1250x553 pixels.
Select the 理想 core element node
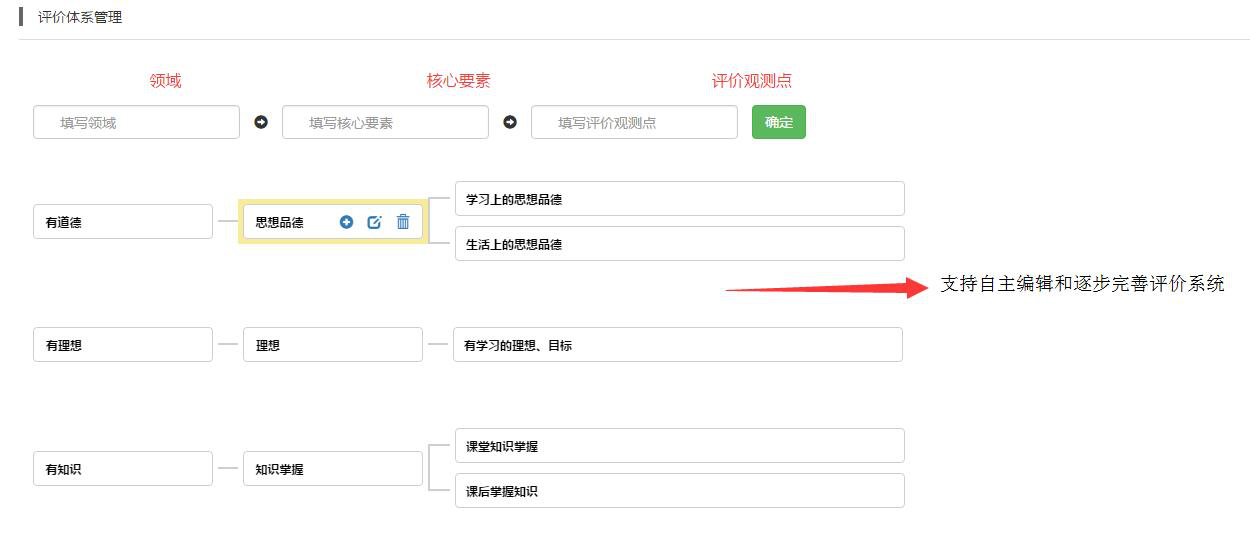(332, 345)
